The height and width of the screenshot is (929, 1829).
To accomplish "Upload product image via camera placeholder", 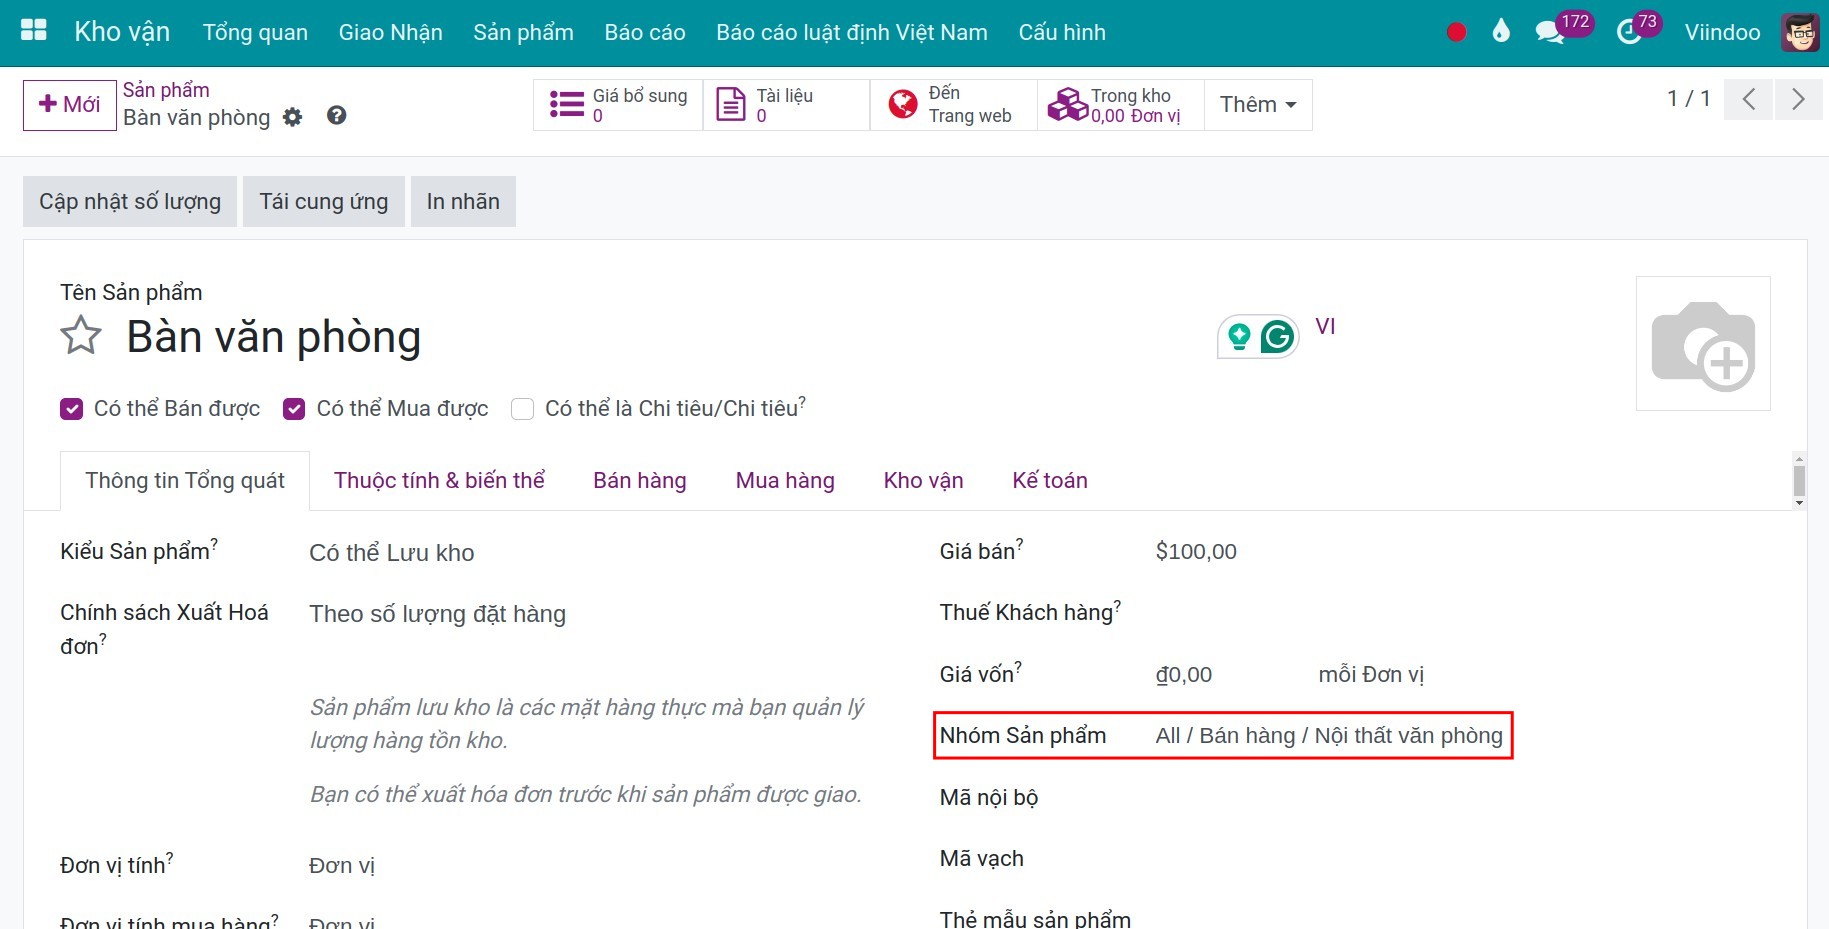I will coord(1703,344).
